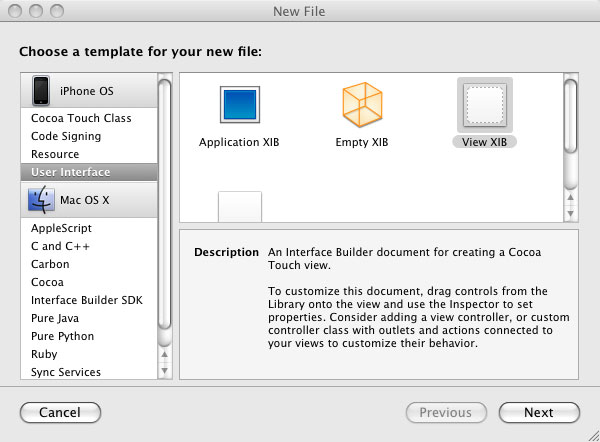Click the Mac OS X section header

tap(89, 200)
